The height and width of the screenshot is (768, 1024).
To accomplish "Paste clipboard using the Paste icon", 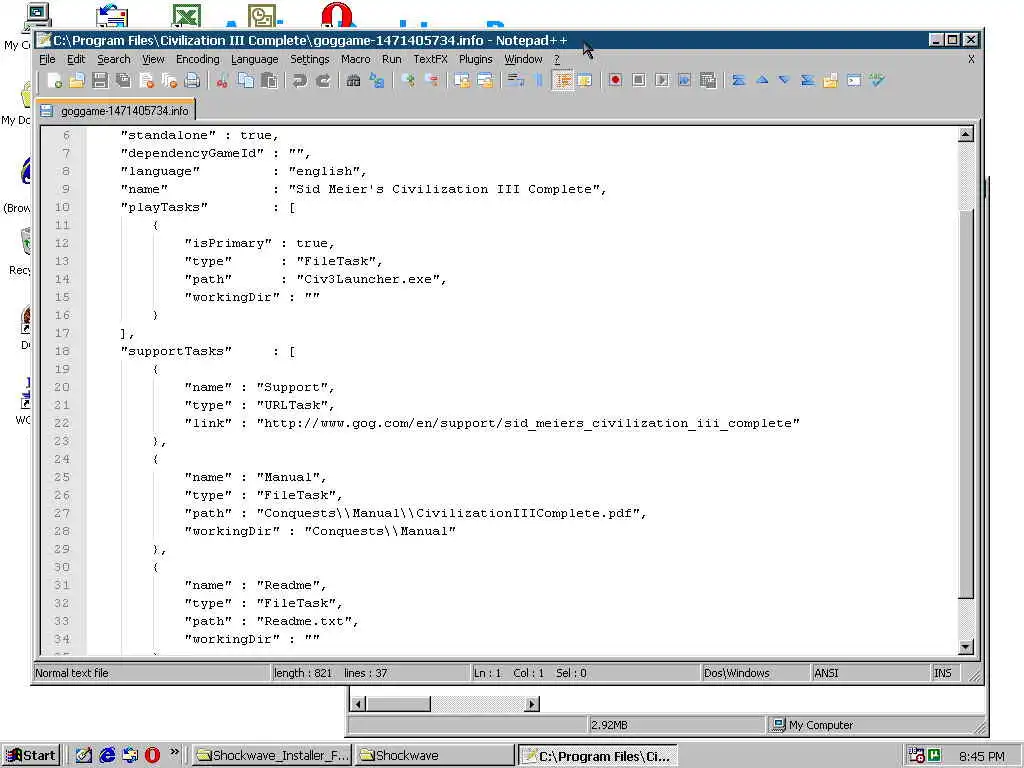I will [268, 80].
